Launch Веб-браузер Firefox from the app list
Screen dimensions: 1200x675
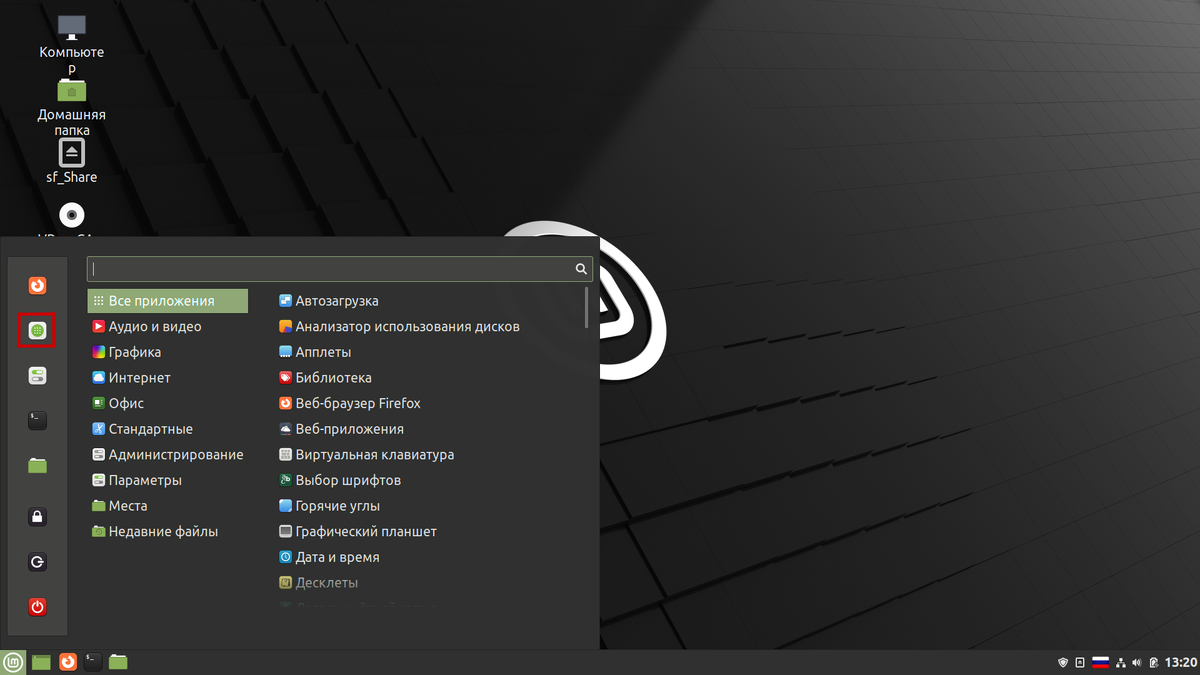click(x=428, y=403)
